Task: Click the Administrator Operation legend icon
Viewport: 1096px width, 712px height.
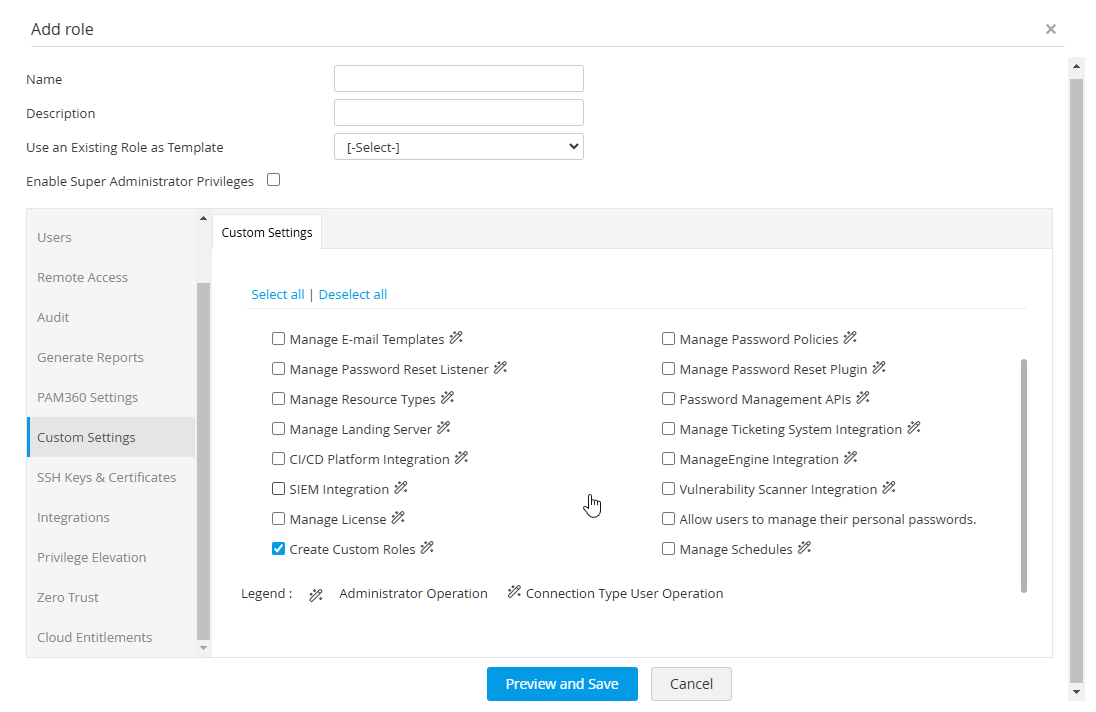Action: [x=316, y=594]
